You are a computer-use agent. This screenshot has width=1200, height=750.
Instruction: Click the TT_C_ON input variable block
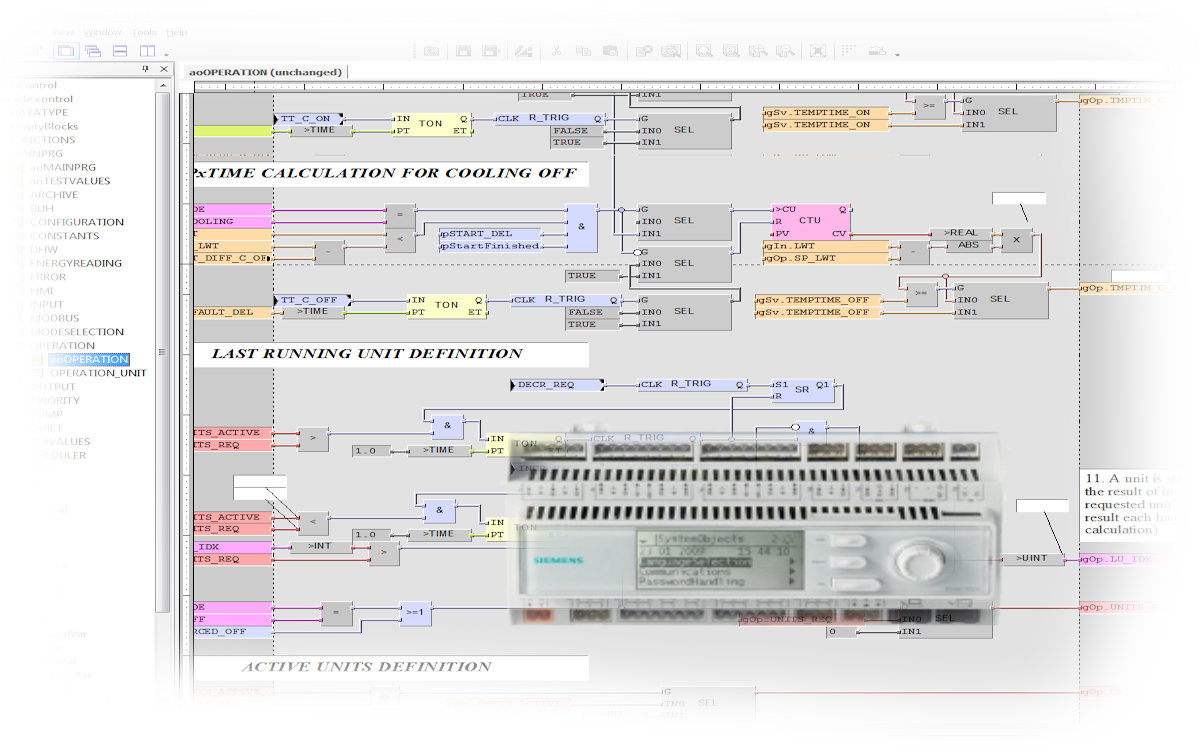coord(309,118)
